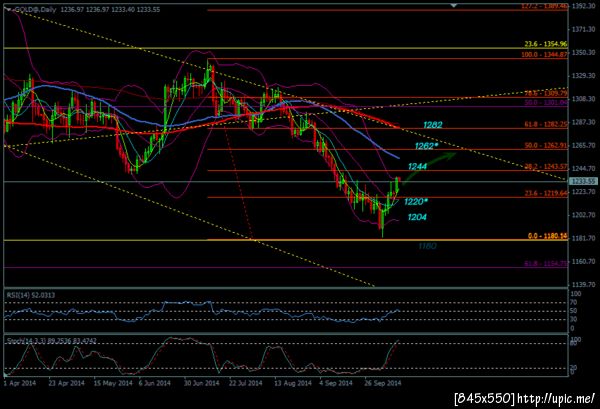Click the 1308.30 price axis value
The height and width of the screenshot is (409, 600).
point(583,99)
